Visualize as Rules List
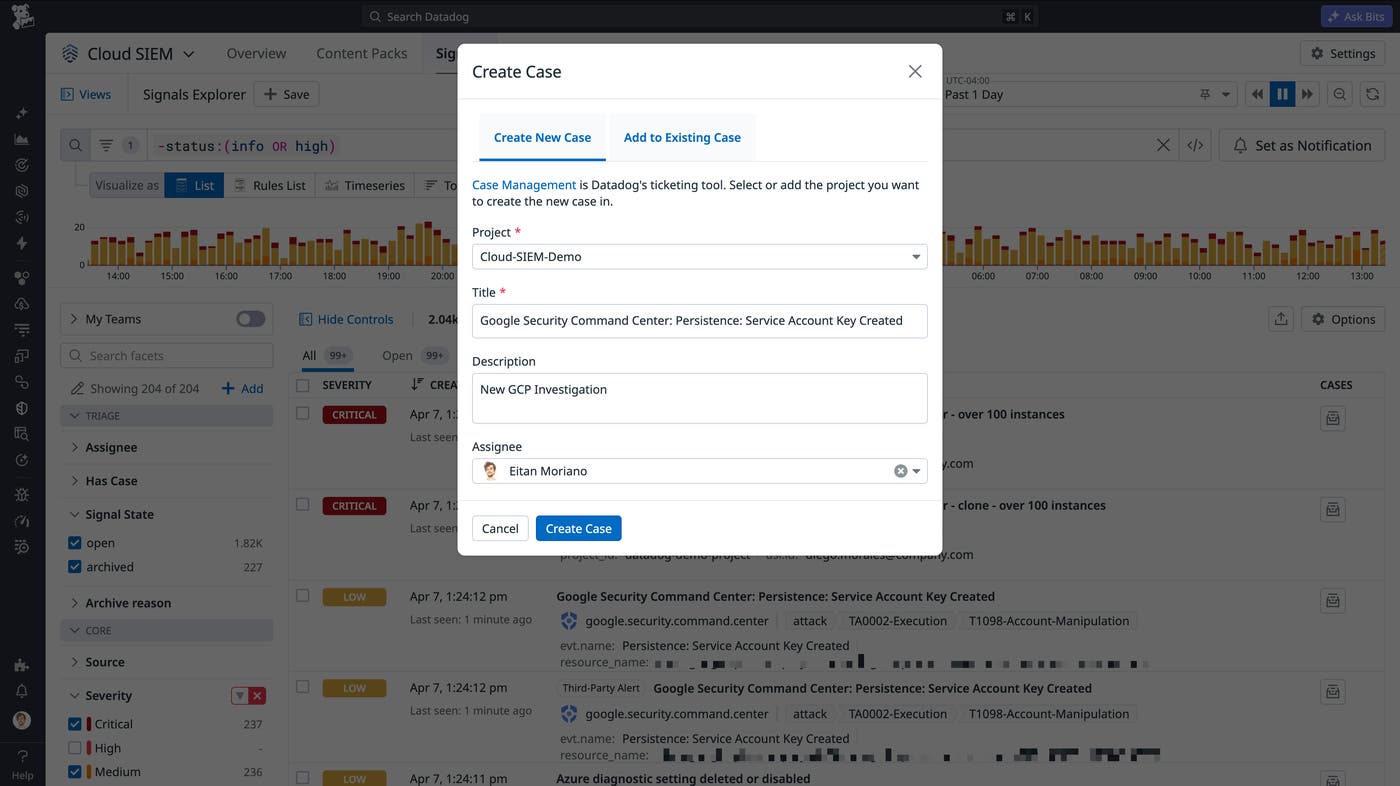This screenshot has width=1400, height=786. tap(269, 185)
